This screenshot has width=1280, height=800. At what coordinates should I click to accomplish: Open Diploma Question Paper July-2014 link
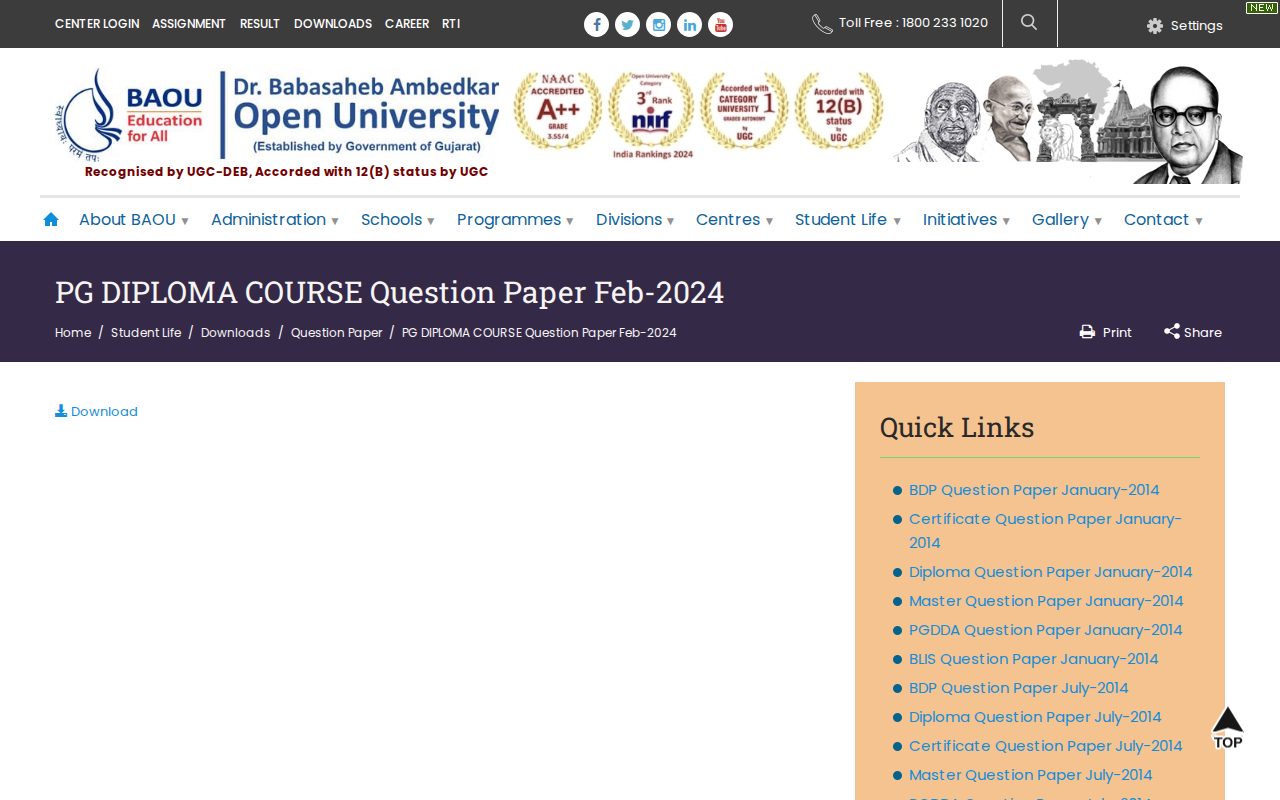click(1035, 717)
